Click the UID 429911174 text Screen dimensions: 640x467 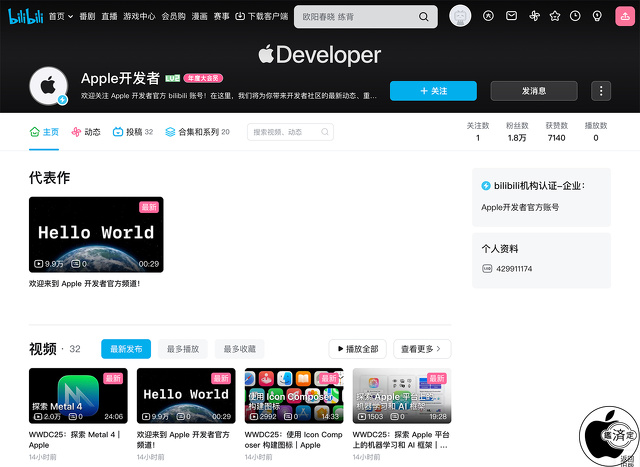(x=514, y=269)
